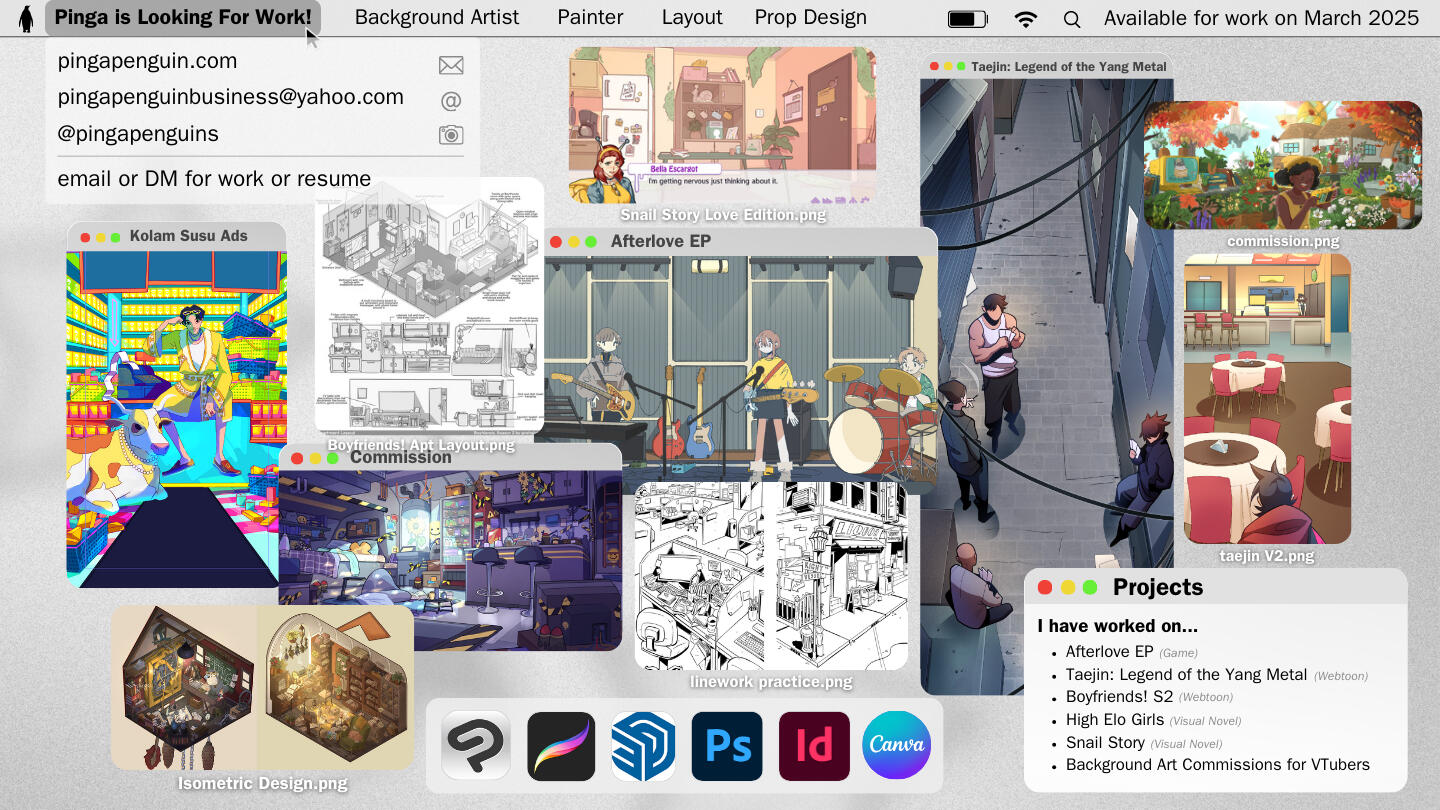This screenshot has height=810, width=1440.
Task: Click the yellow minimize button on Afterlove EP
Action: coord(574,242)
